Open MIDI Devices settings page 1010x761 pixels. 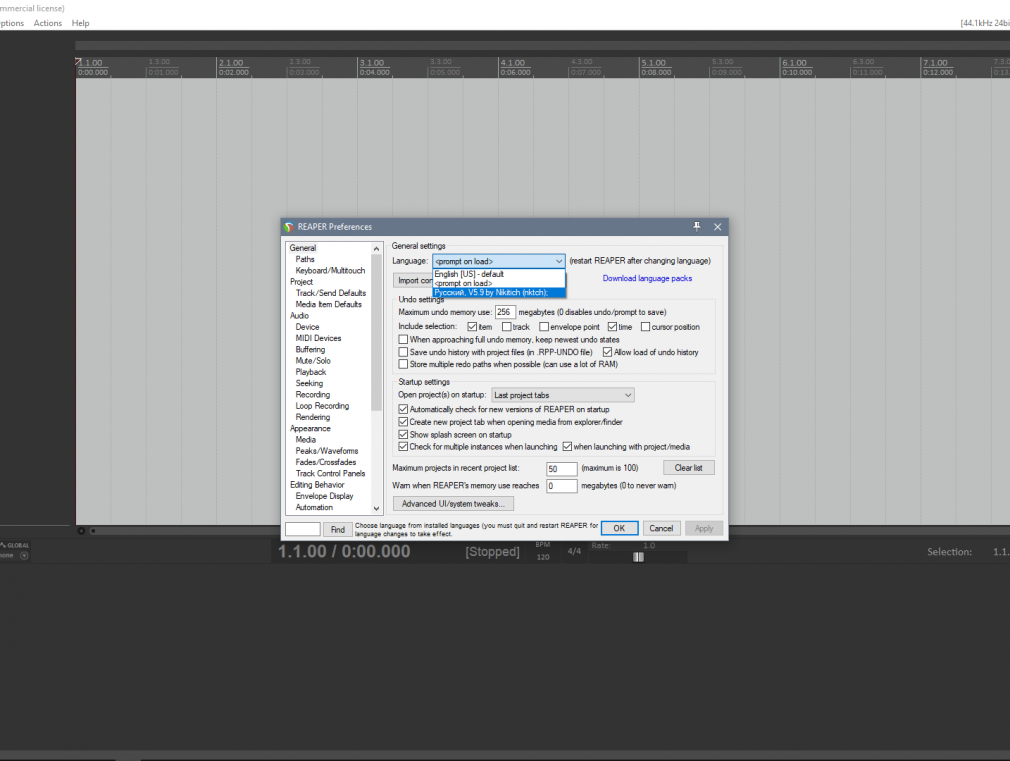(x=318, y=338)
